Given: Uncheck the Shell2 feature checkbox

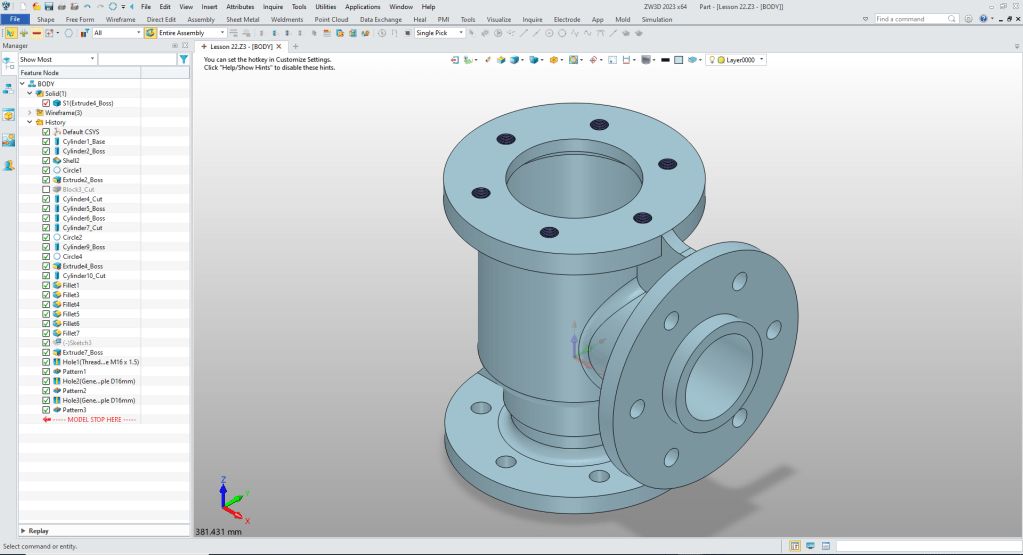Looking at the screenshot, I should pos(46,160).
